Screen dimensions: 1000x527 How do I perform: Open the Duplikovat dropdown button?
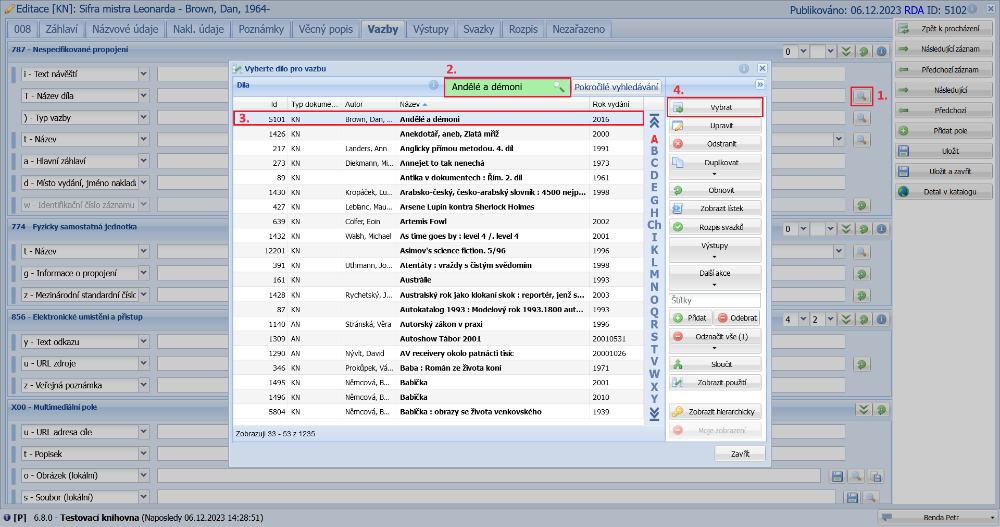click(x=714, y=165)
